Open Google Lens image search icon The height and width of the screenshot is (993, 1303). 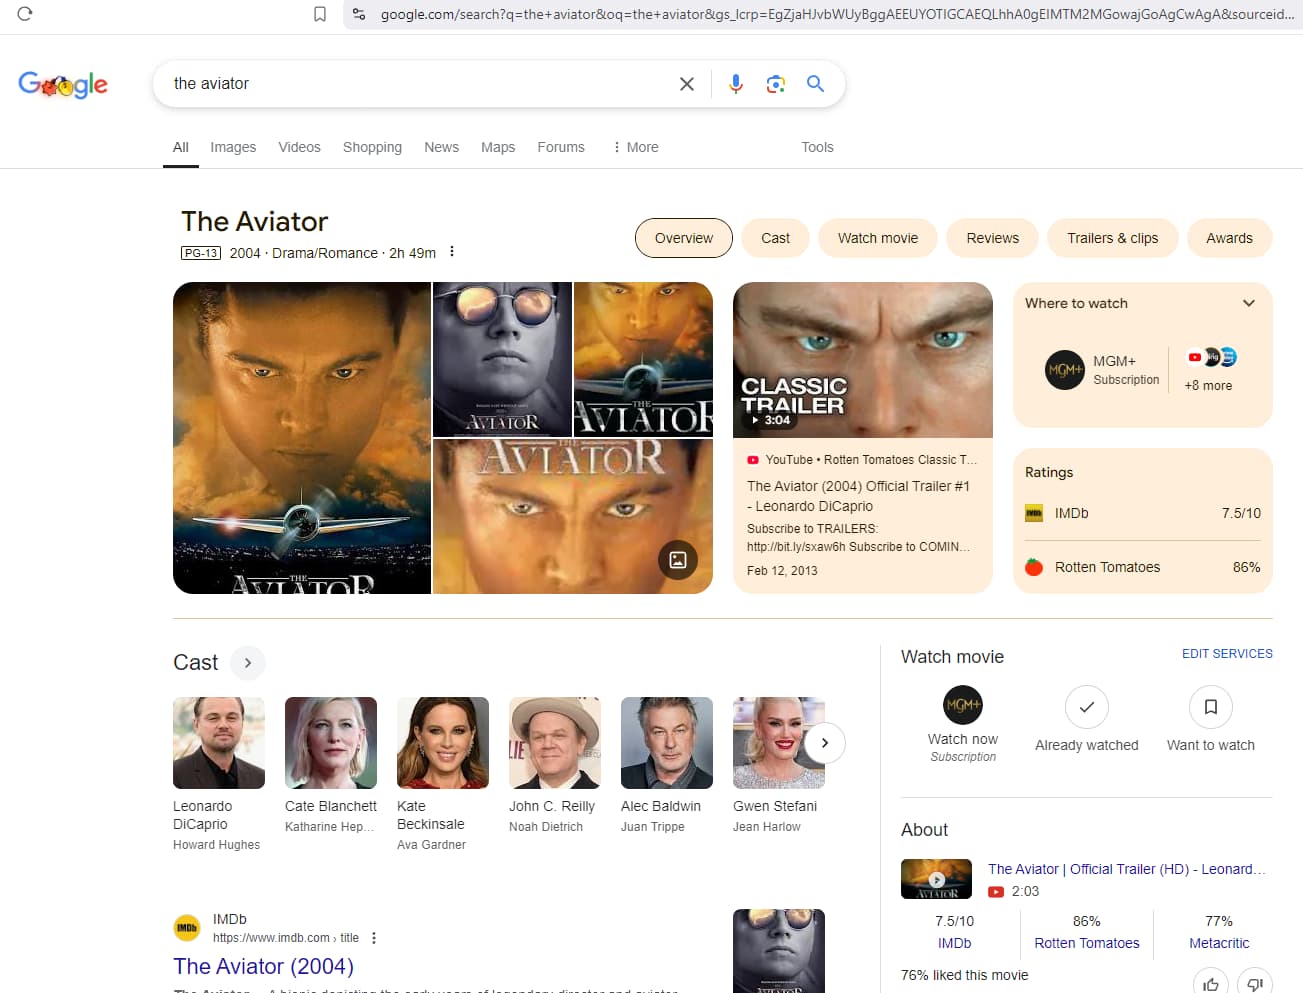click(776, 84)
